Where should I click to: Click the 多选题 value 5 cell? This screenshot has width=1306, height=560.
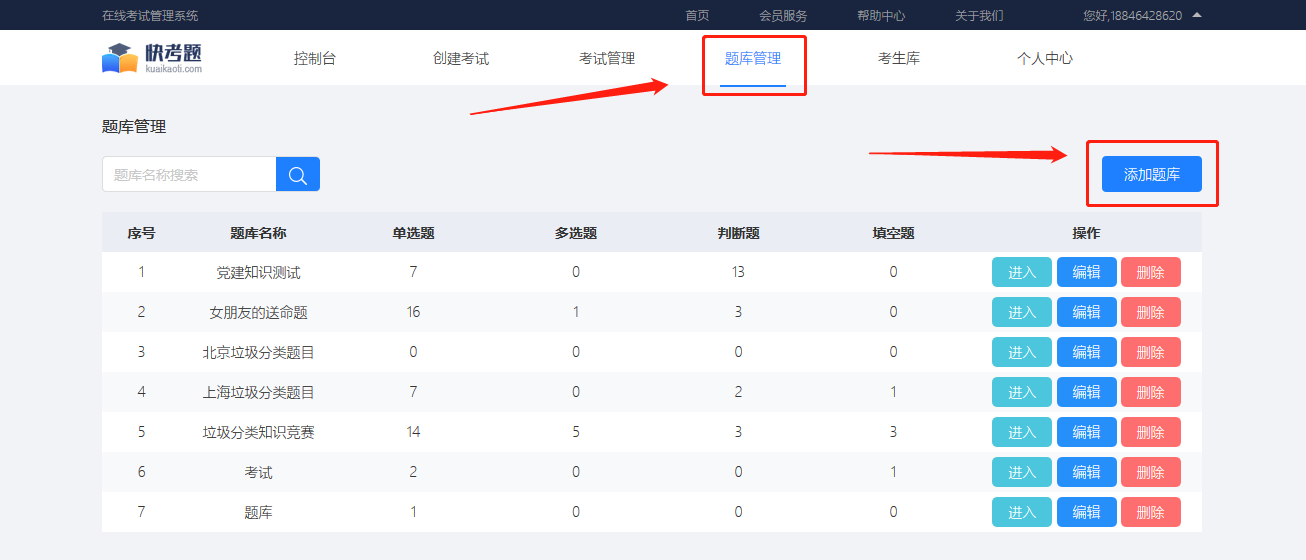576,432
